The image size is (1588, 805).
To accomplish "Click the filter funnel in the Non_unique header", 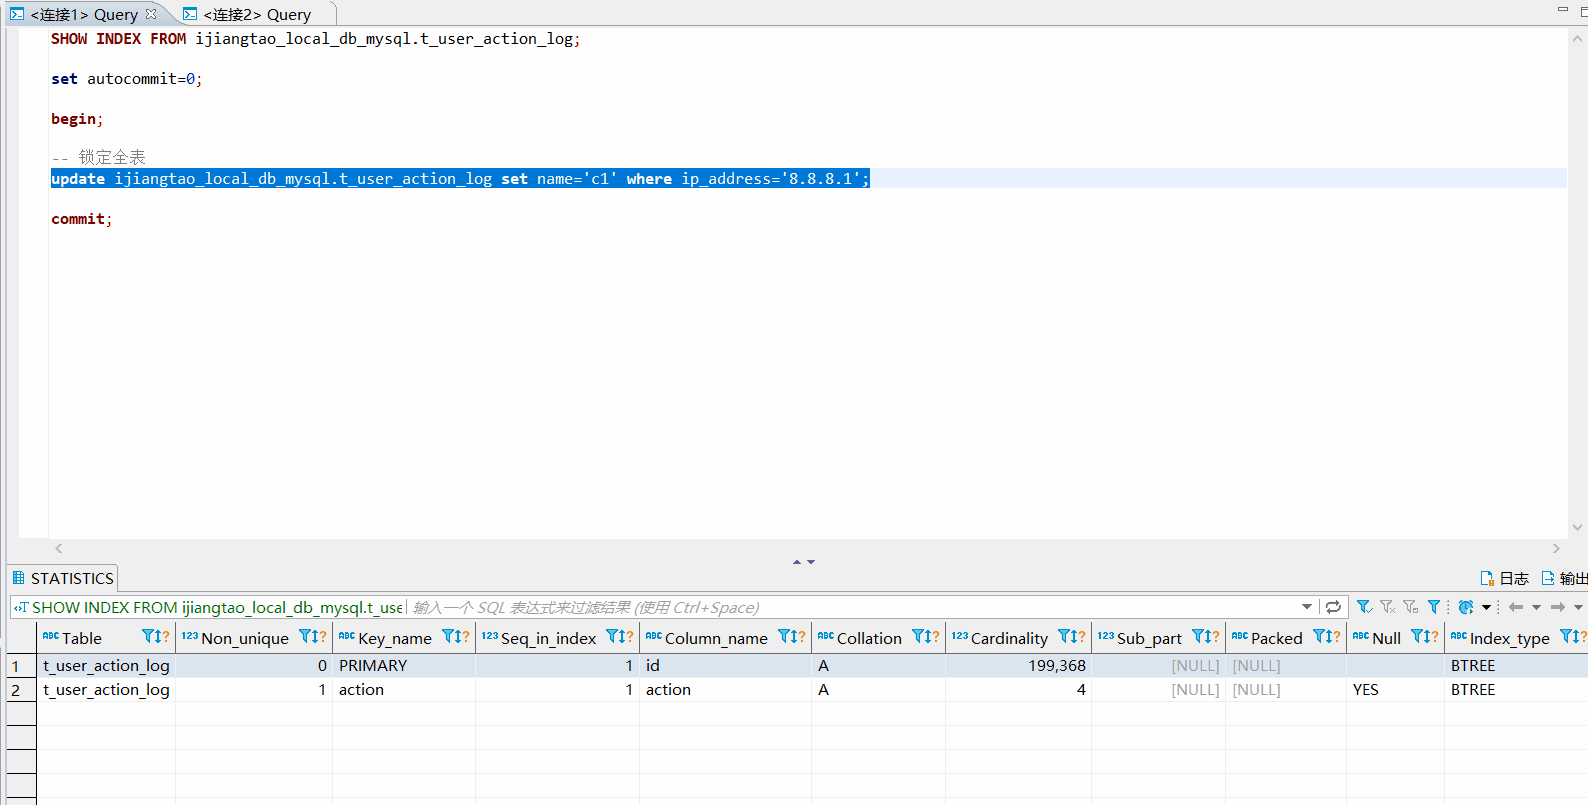I will (306, 637).
